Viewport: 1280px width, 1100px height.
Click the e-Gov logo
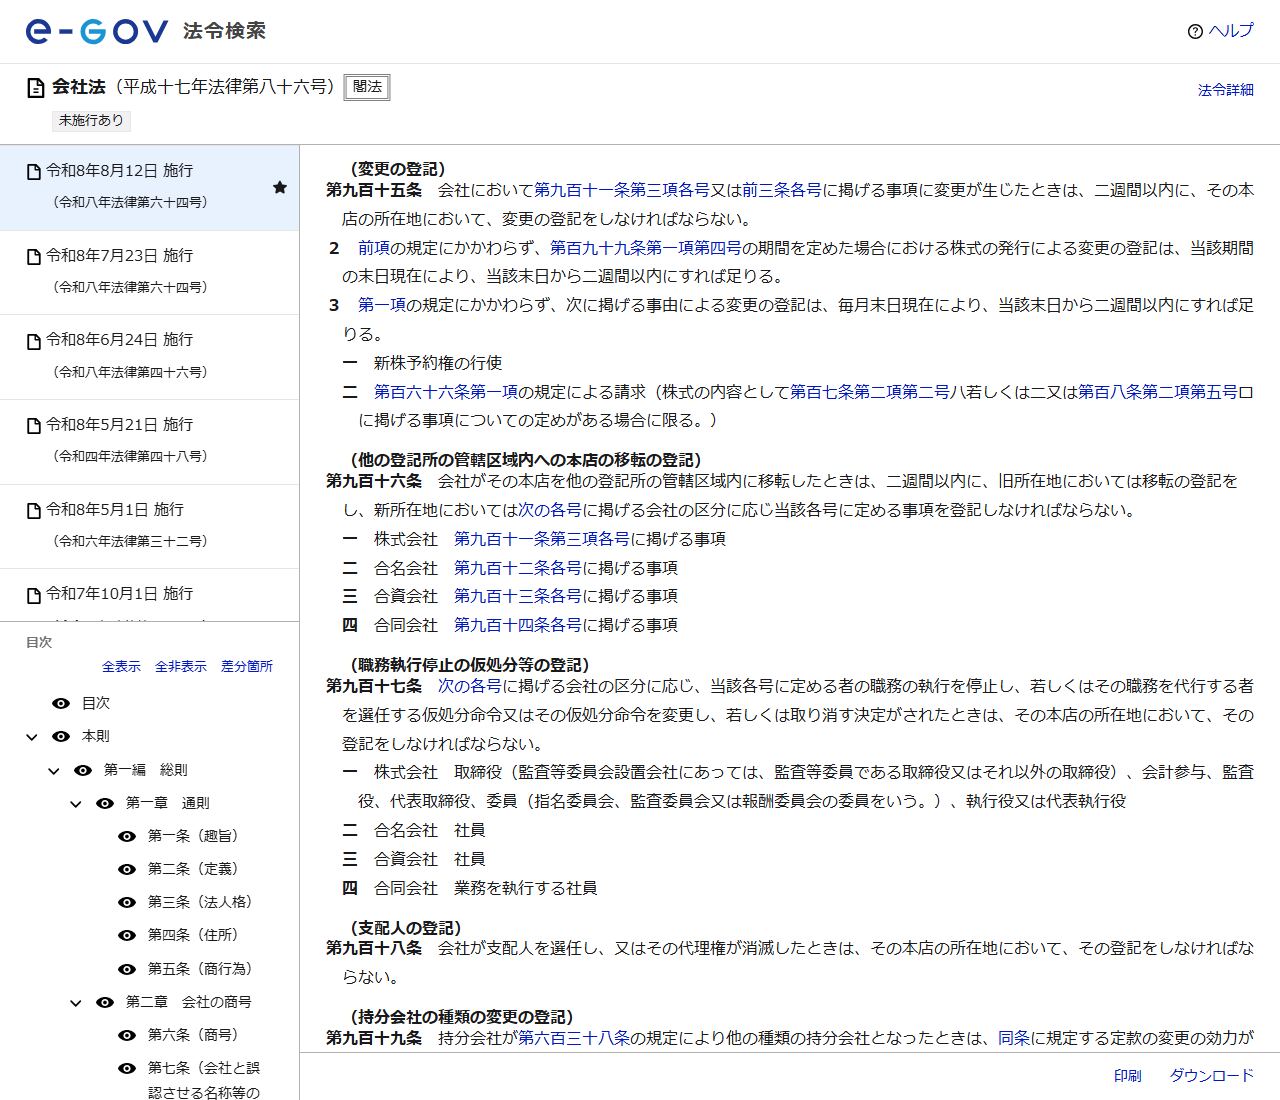pos(97,31)
